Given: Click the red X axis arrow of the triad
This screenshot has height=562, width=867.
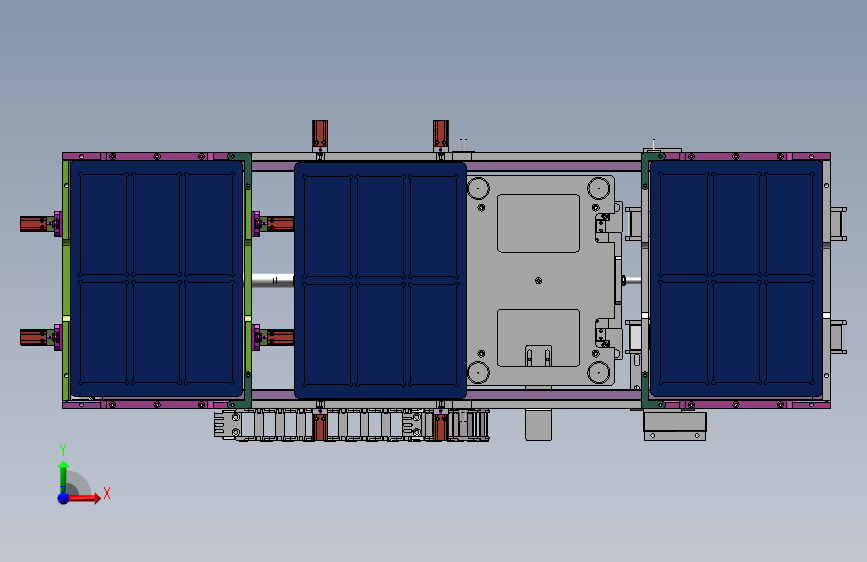Looking at the screenshot, I should (x=84, y=498).
